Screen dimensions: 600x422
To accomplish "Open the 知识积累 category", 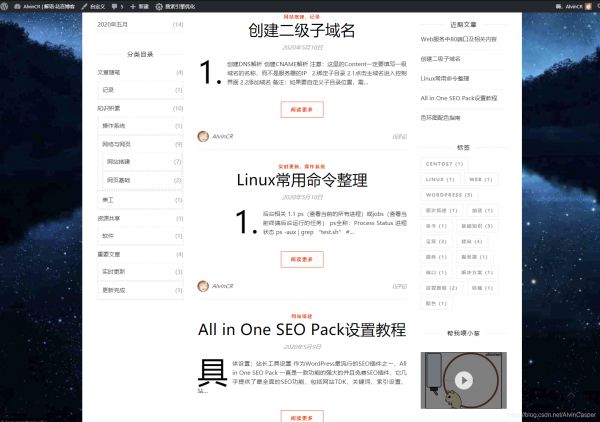I will tap(109, 108).
